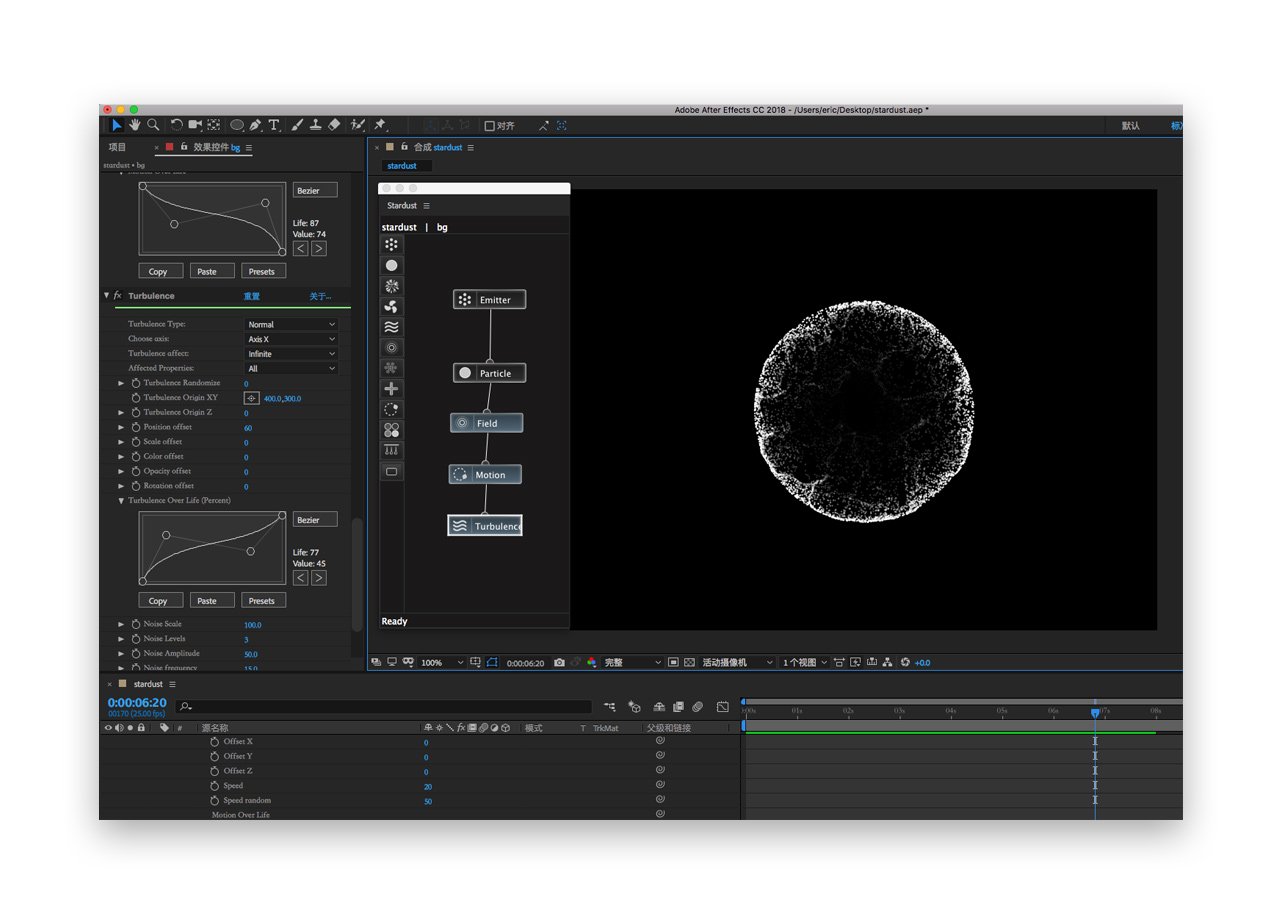Image resolution: width=1280 pixels, height=923 pixels.
Task: Toggle stopwatch for Scale offset
Action: (136, 442)
